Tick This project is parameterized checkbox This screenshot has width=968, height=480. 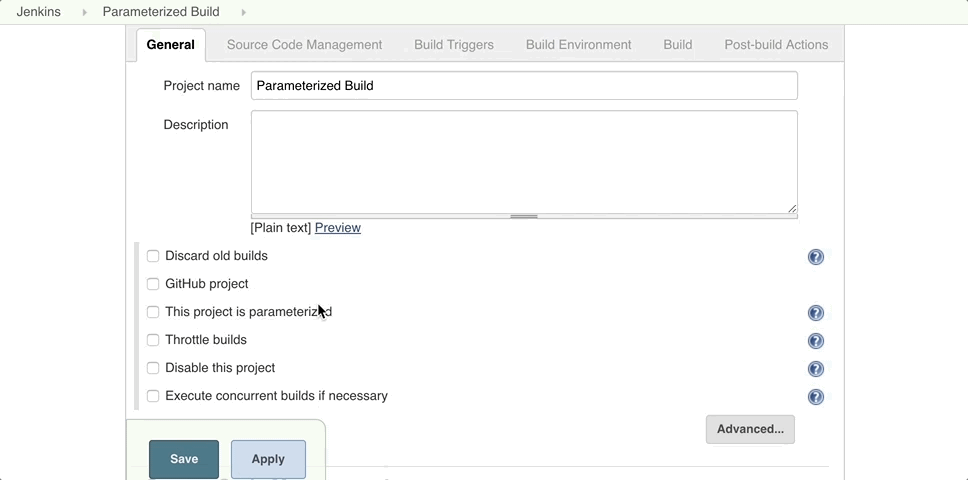point(153,312)
